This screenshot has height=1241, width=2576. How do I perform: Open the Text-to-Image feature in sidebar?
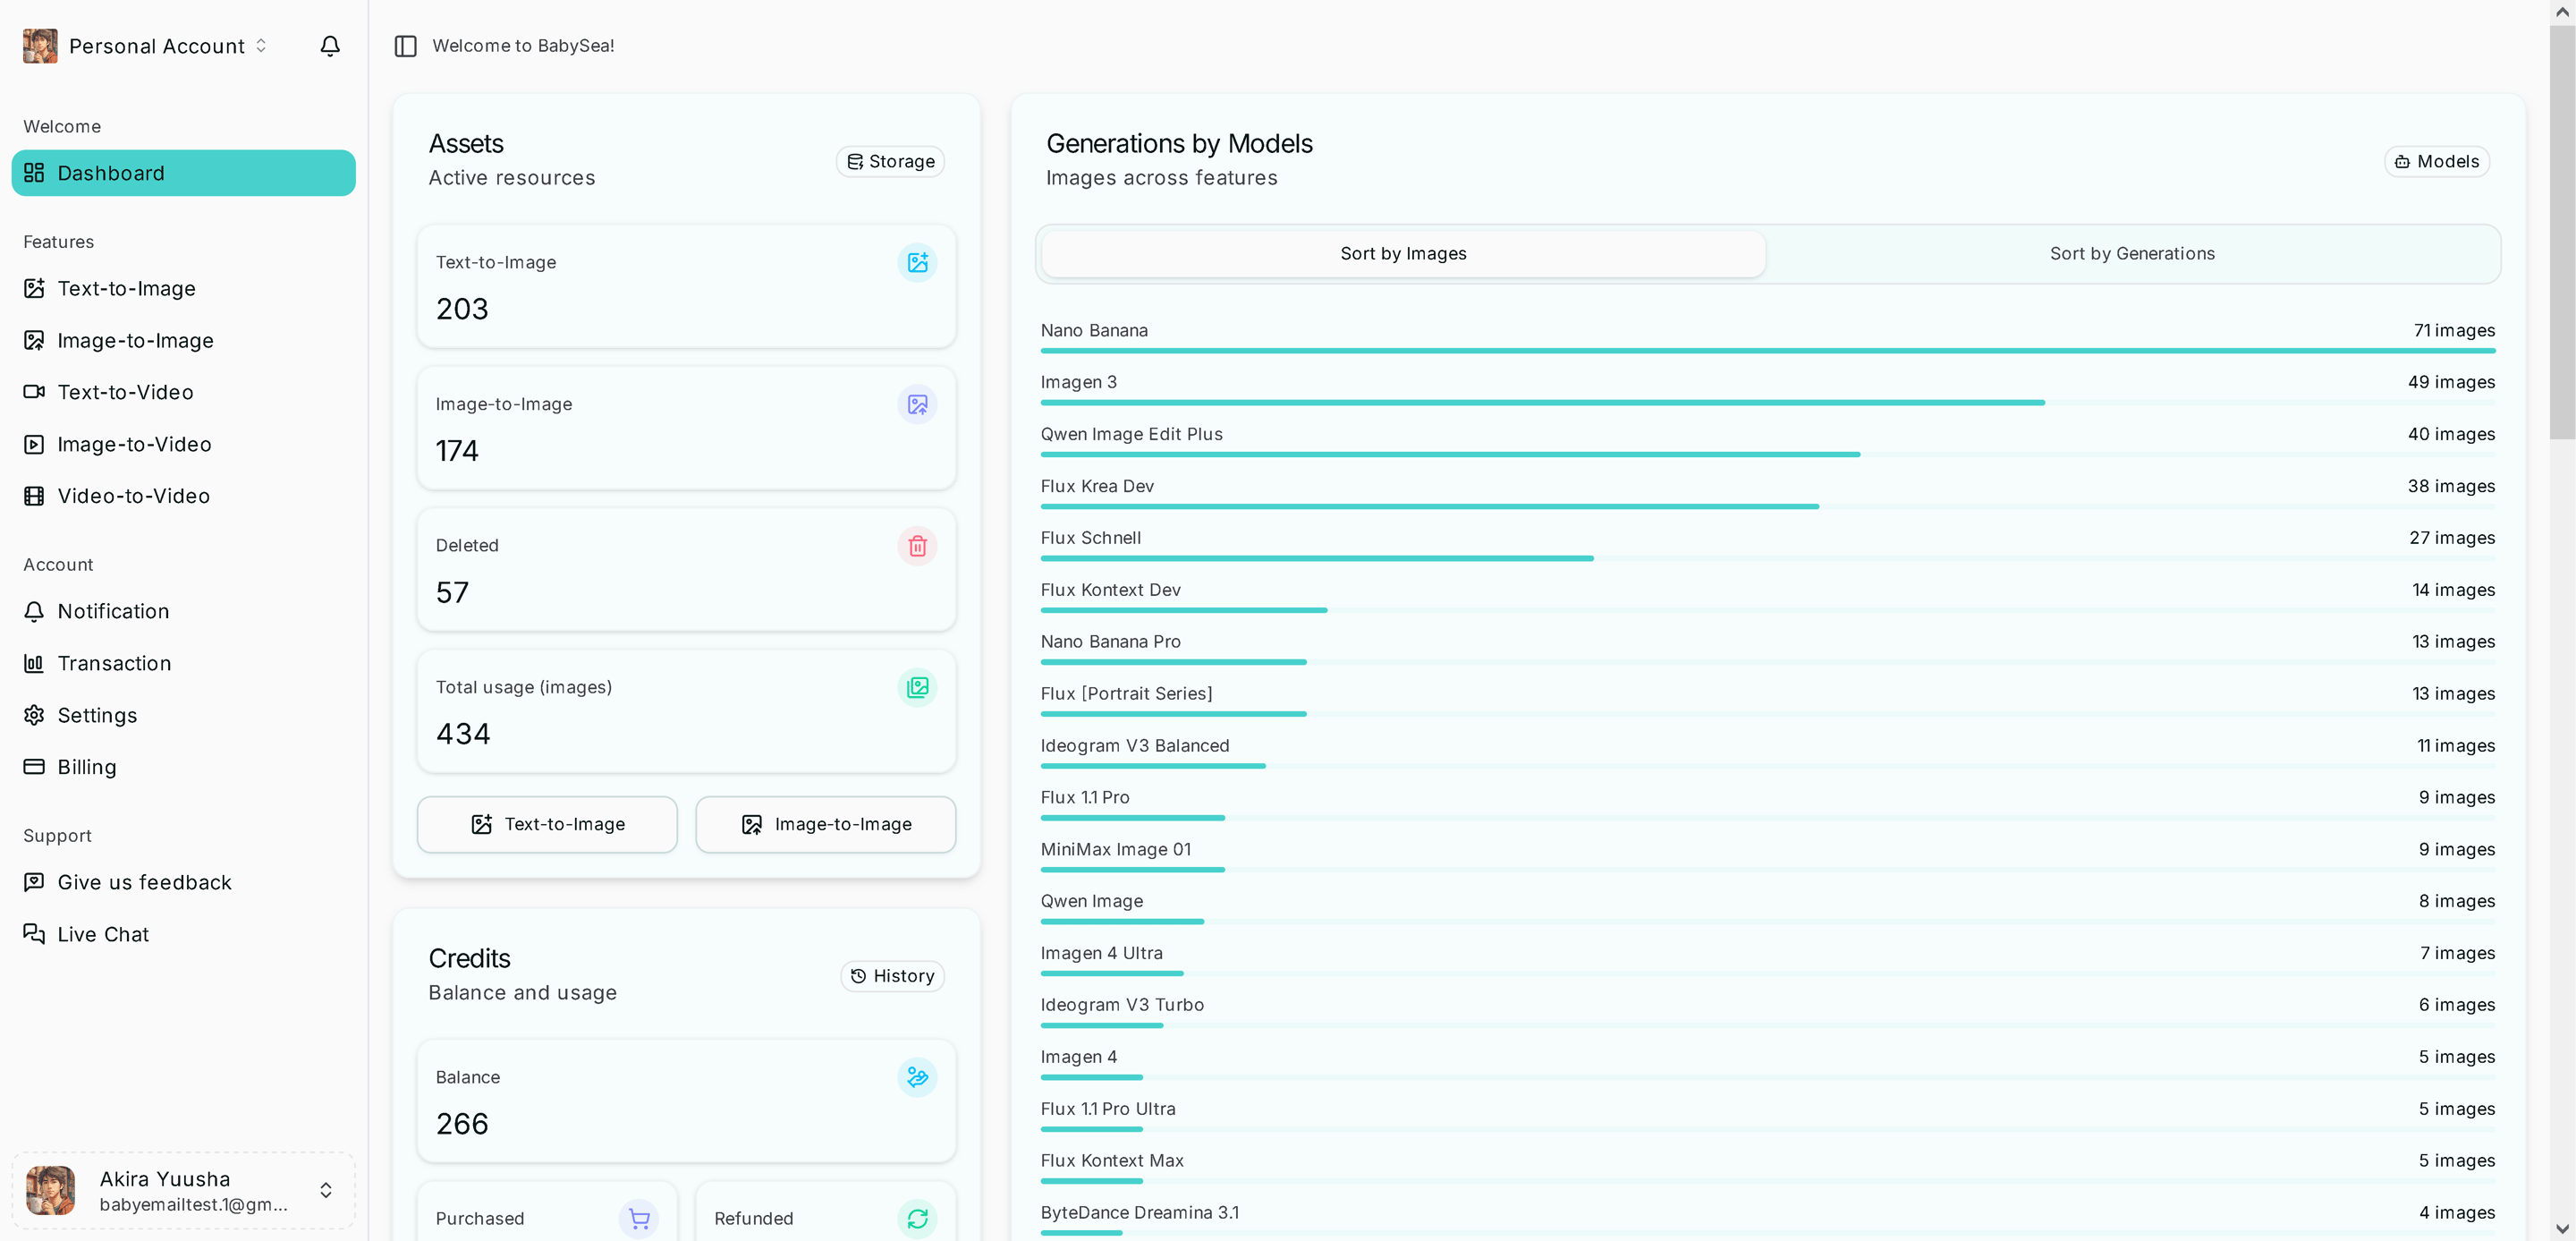click(126, 288)
